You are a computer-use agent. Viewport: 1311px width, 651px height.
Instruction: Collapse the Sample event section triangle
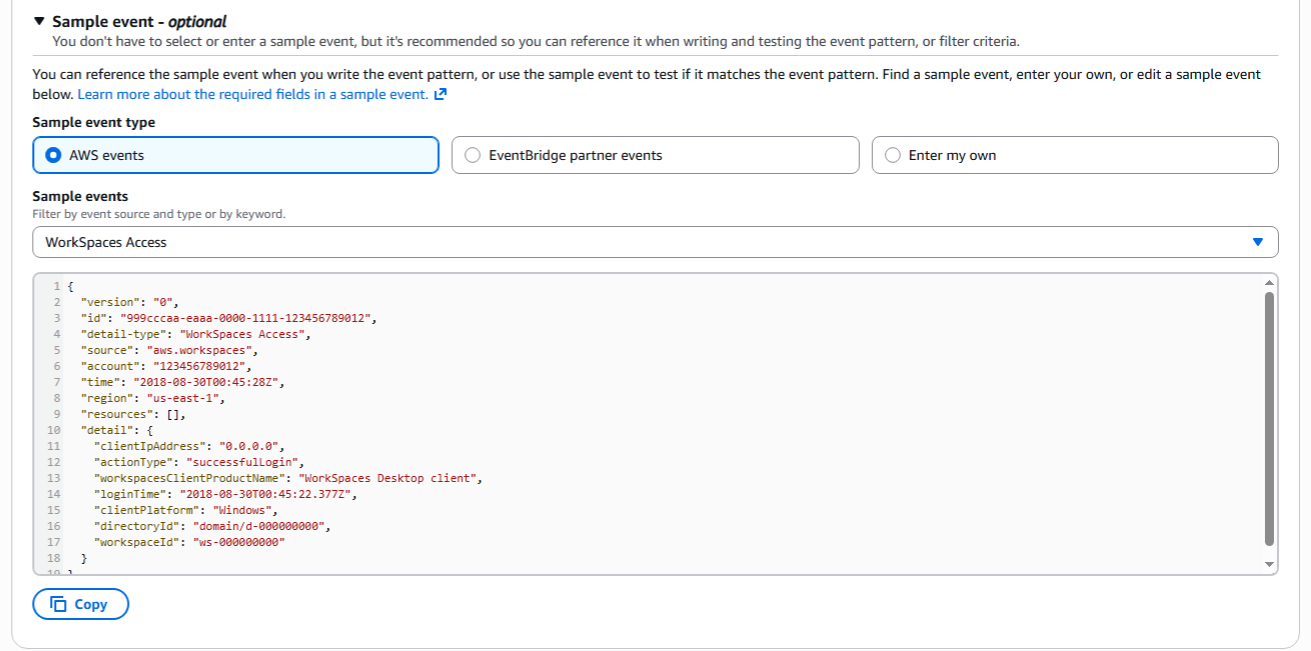(x=39, y=21)
